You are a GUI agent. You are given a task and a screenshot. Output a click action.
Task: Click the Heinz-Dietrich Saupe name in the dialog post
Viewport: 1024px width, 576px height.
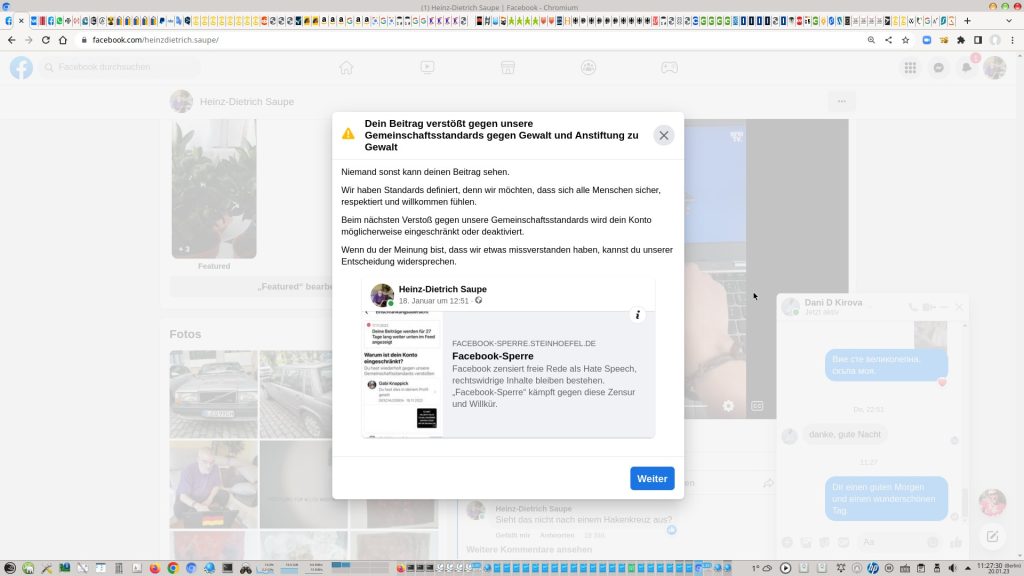442,289
